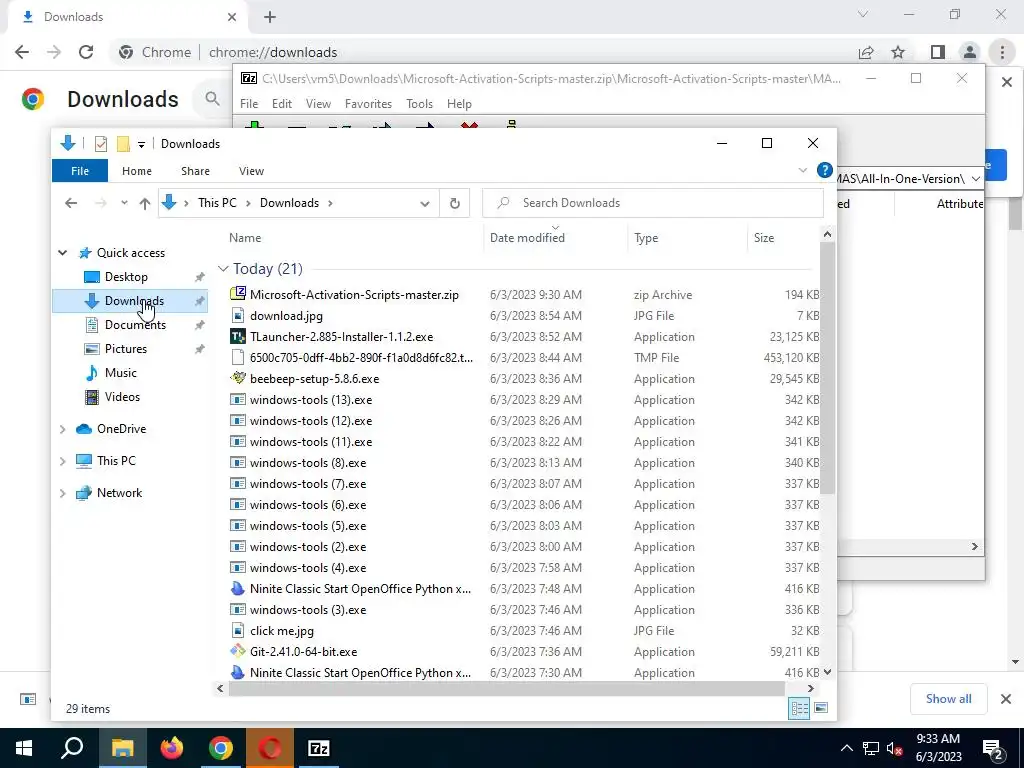The height and width of the screenshot is (768, 1024).
Task: Open 7-Zip Favorites menu
Action: 368,104
